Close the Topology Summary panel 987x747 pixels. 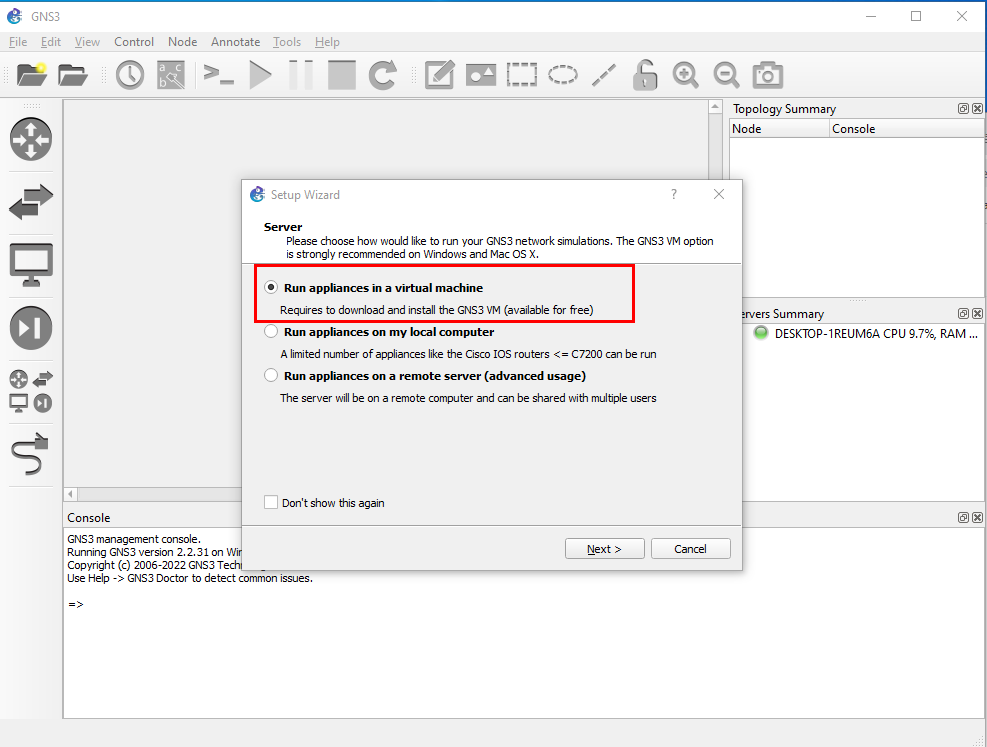pos(977,108)
